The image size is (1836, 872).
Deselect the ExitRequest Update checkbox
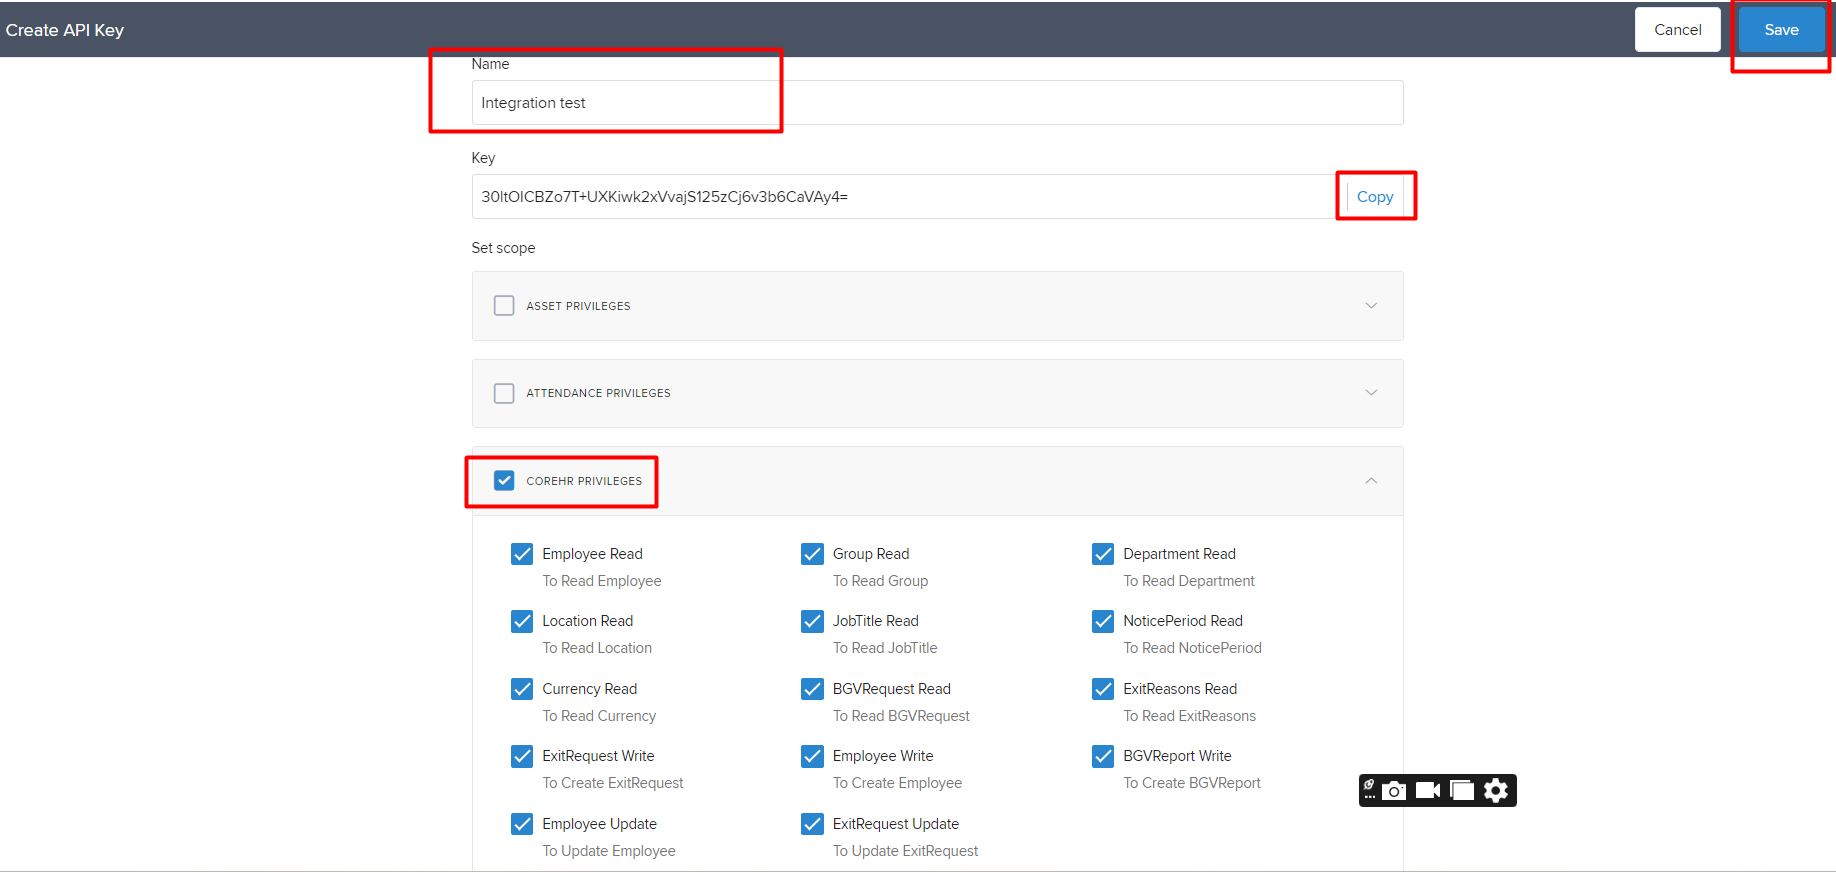(812, 824)
